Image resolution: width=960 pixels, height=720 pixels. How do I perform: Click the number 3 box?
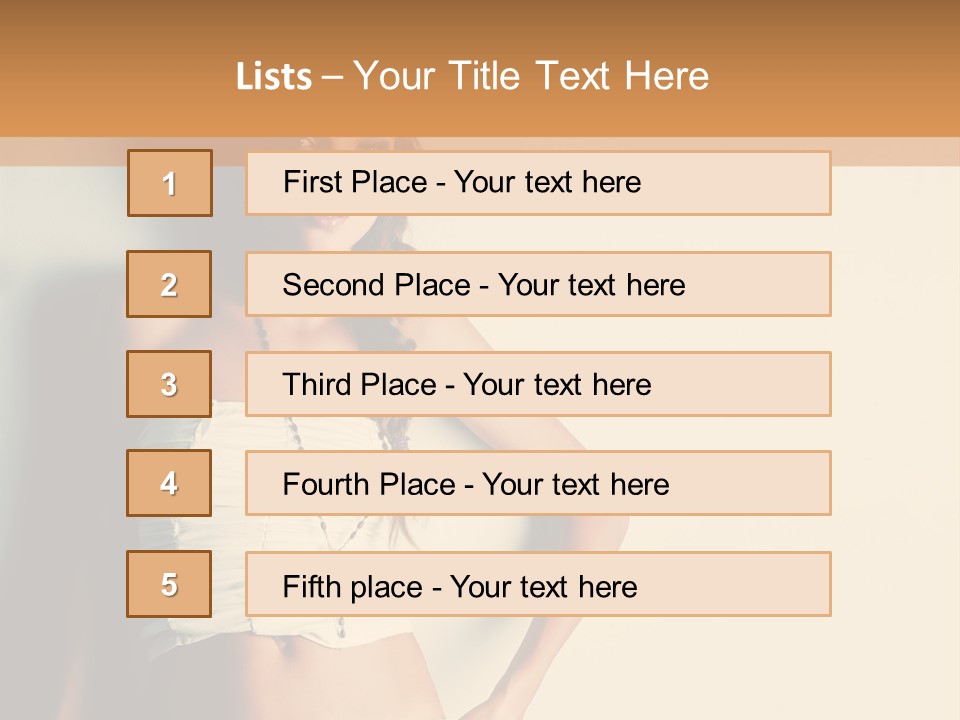(x=169, y=384)
